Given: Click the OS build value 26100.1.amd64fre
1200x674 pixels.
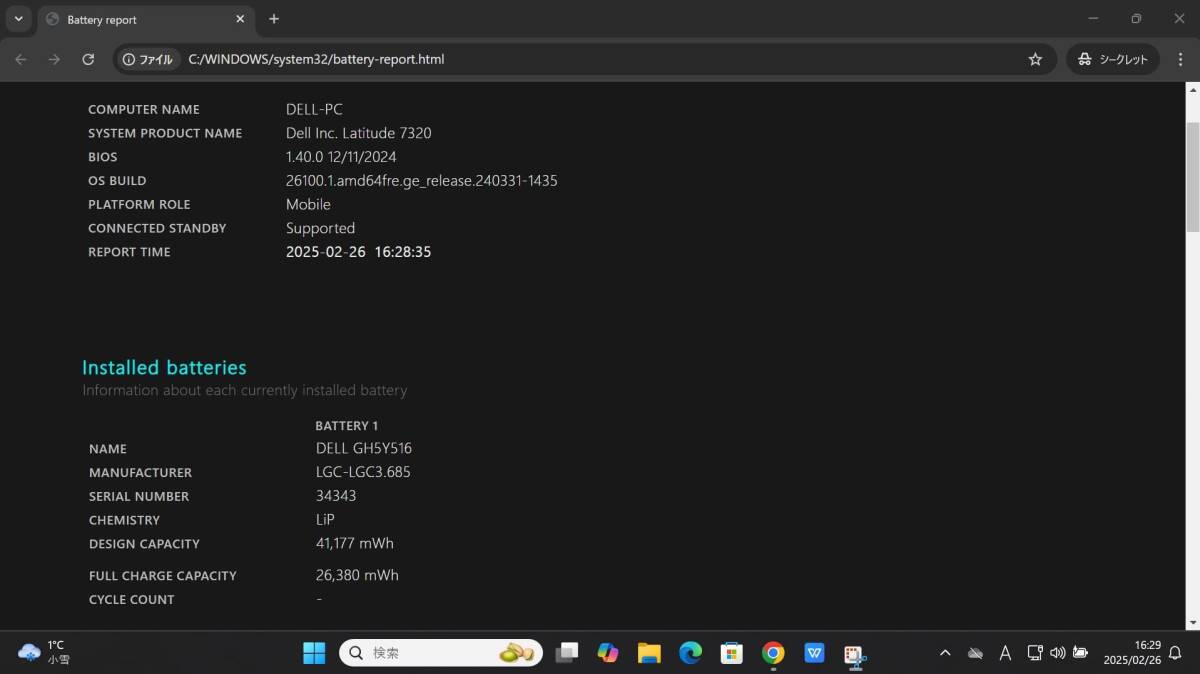Looking at the screenshot, I should 422,181.
